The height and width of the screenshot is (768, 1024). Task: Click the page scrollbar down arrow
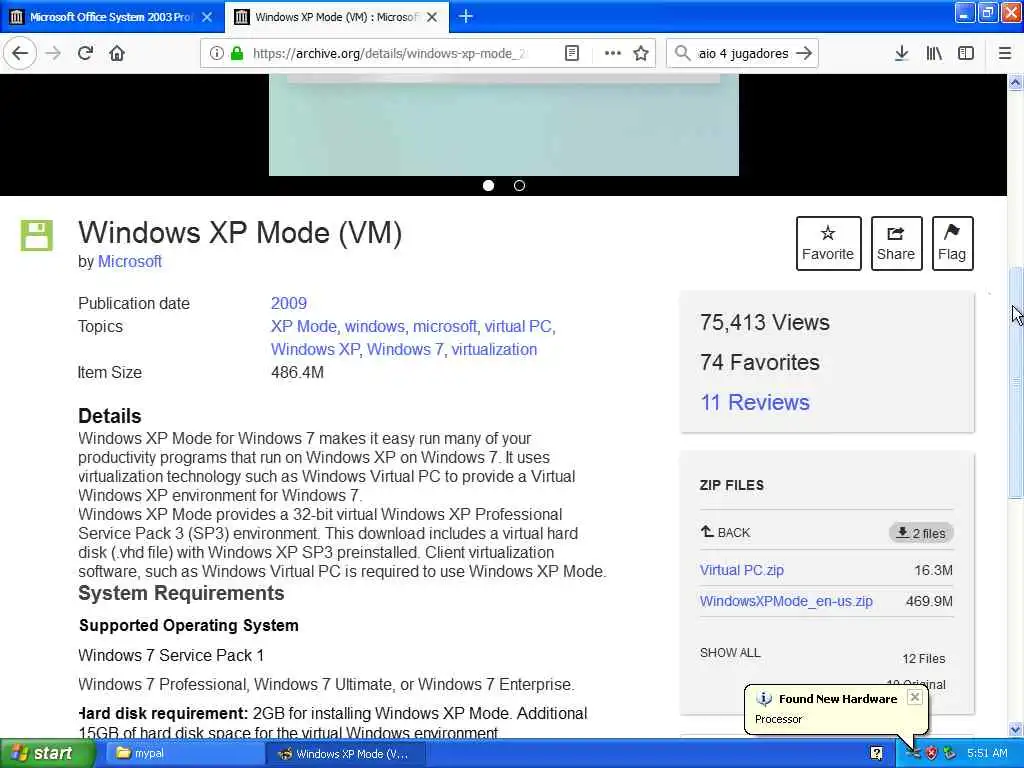coord(1015,729)
